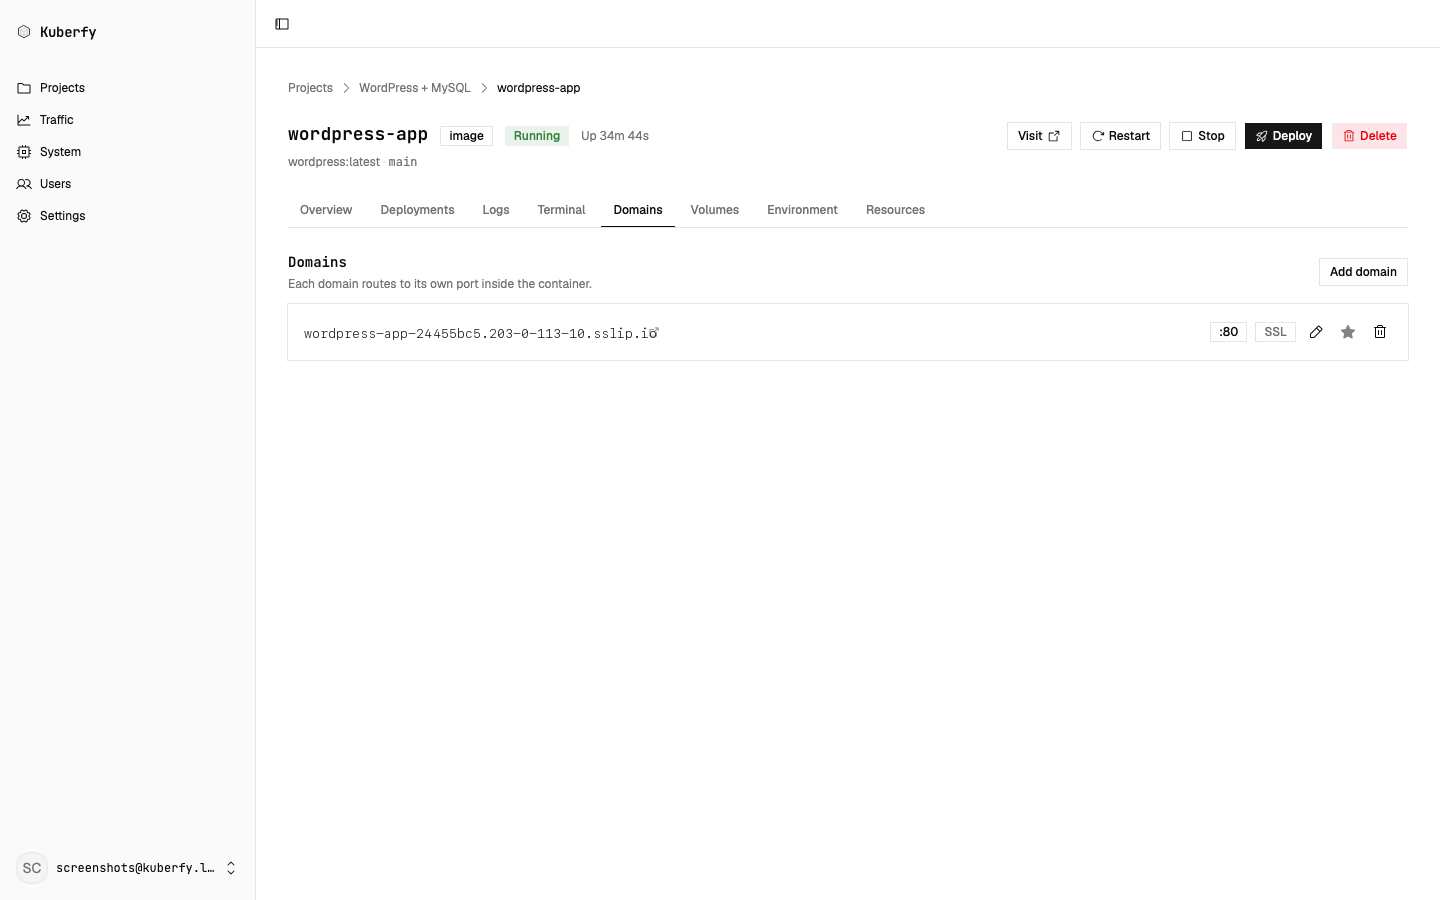Select the Domains tab
This screenshot has width=1440, height=900.
638,210
